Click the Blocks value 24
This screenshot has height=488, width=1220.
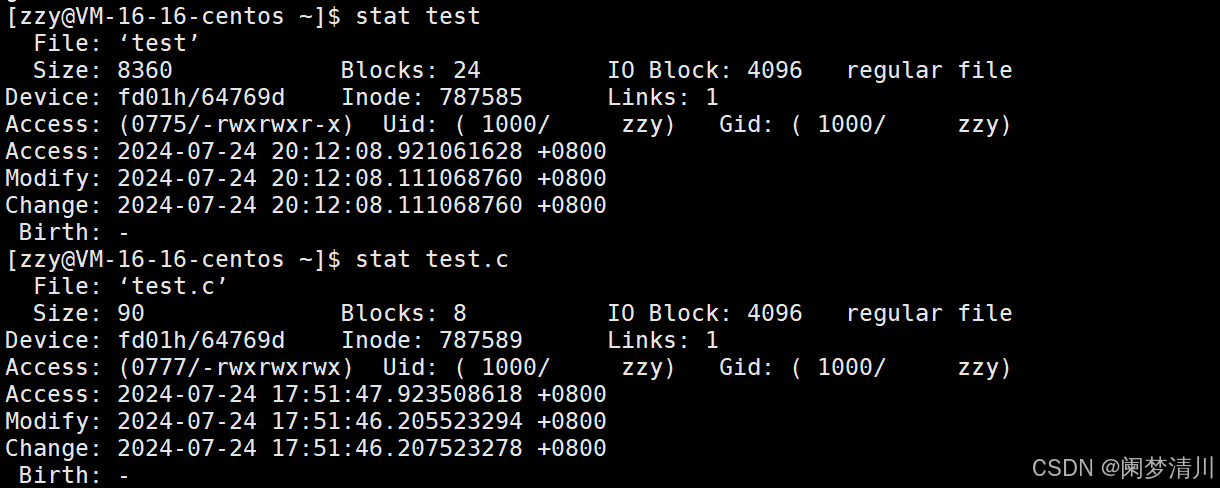[x=466, y=70]
